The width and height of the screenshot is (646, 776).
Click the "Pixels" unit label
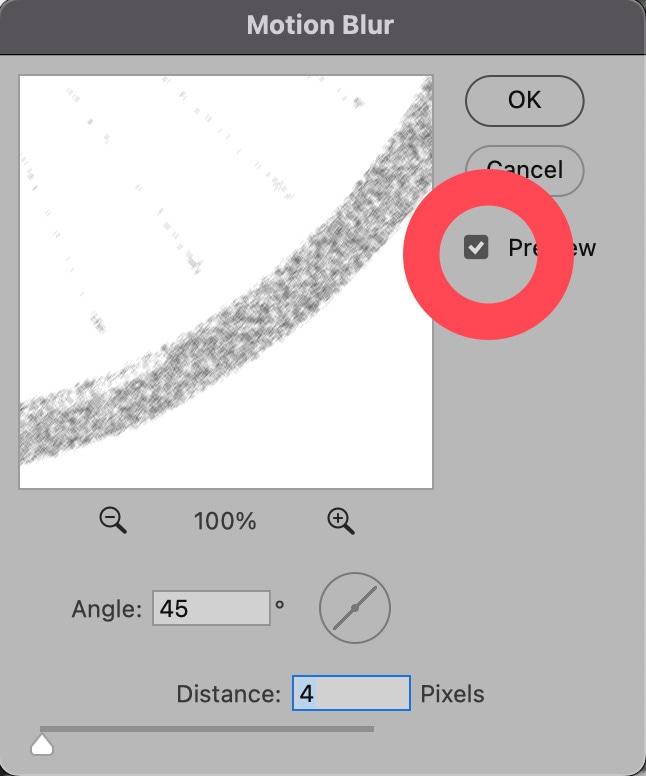[452, 693]
